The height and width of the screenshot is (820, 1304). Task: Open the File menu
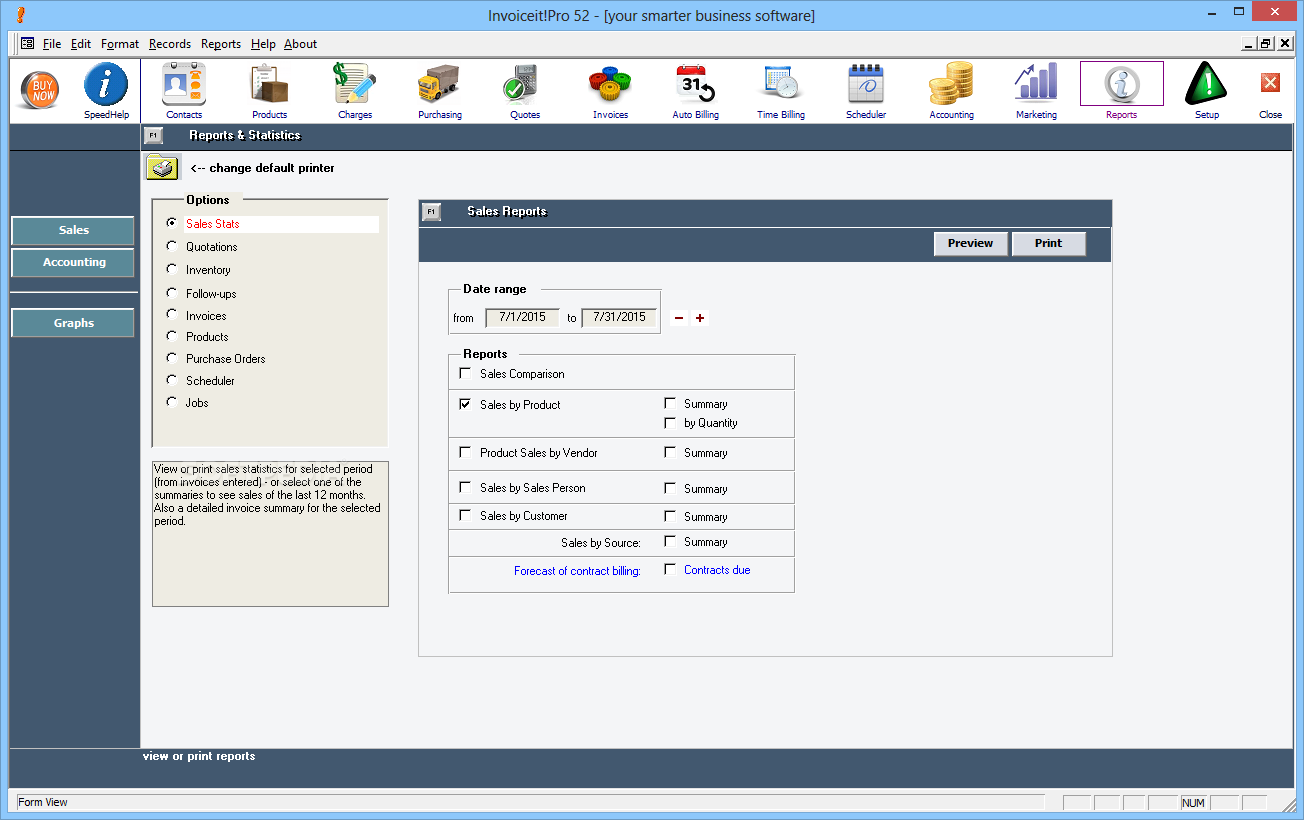click(52, 44)
